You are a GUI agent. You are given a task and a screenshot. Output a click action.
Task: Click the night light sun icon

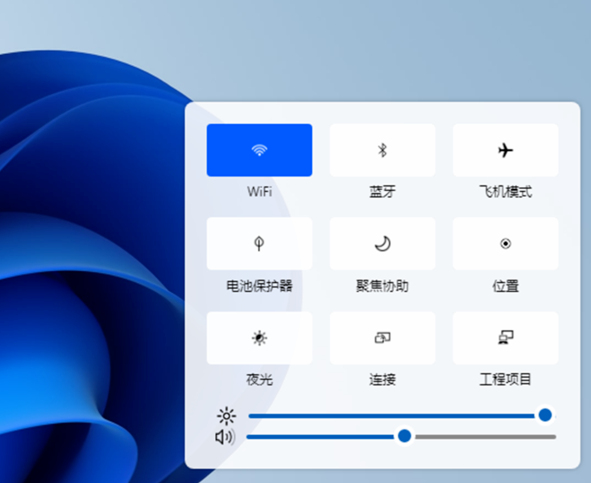(x=259, y=338)
